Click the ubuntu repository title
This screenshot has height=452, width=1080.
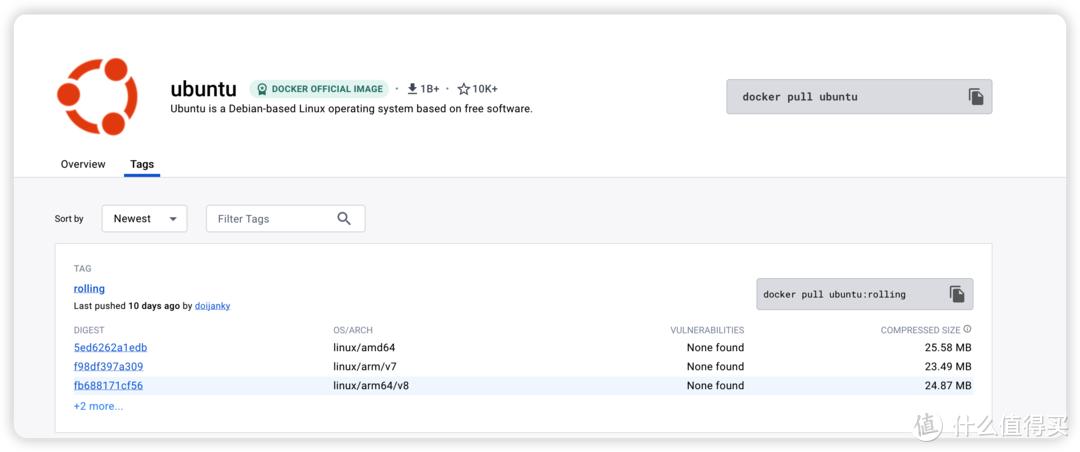point(203,90)
